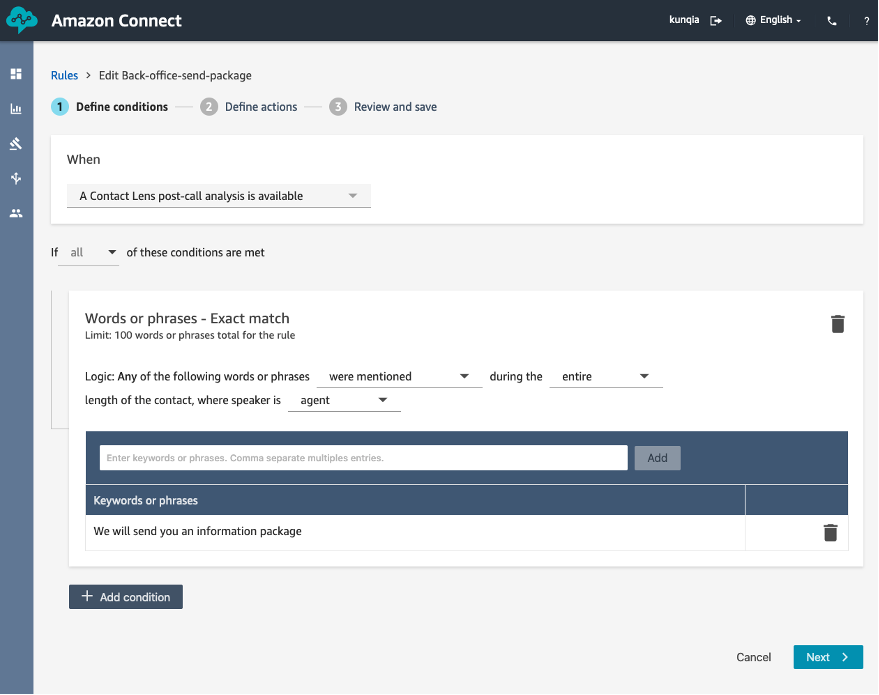Open the help question mark icon
The width and height of the screenshot is (879, 695).
click(866, 21)
